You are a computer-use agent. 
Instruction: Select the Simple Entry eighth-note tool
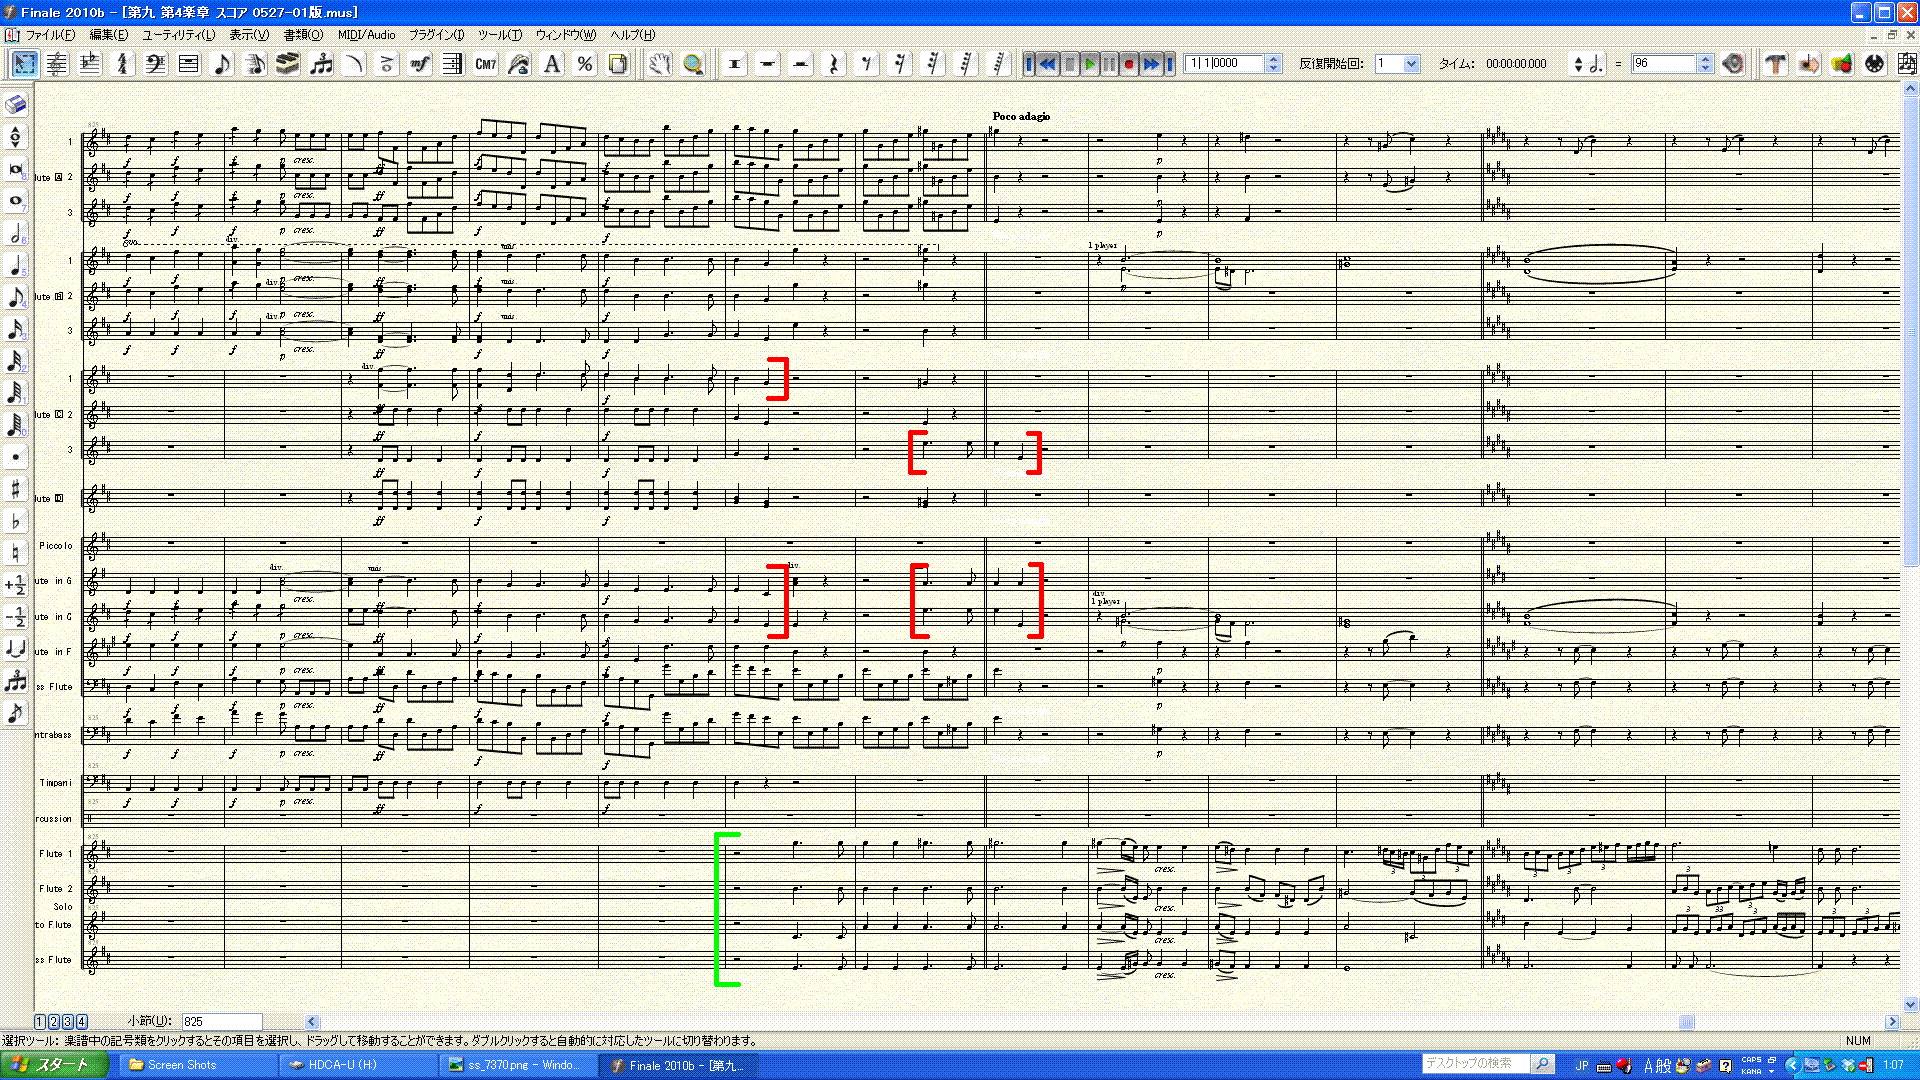coord(222,64)
